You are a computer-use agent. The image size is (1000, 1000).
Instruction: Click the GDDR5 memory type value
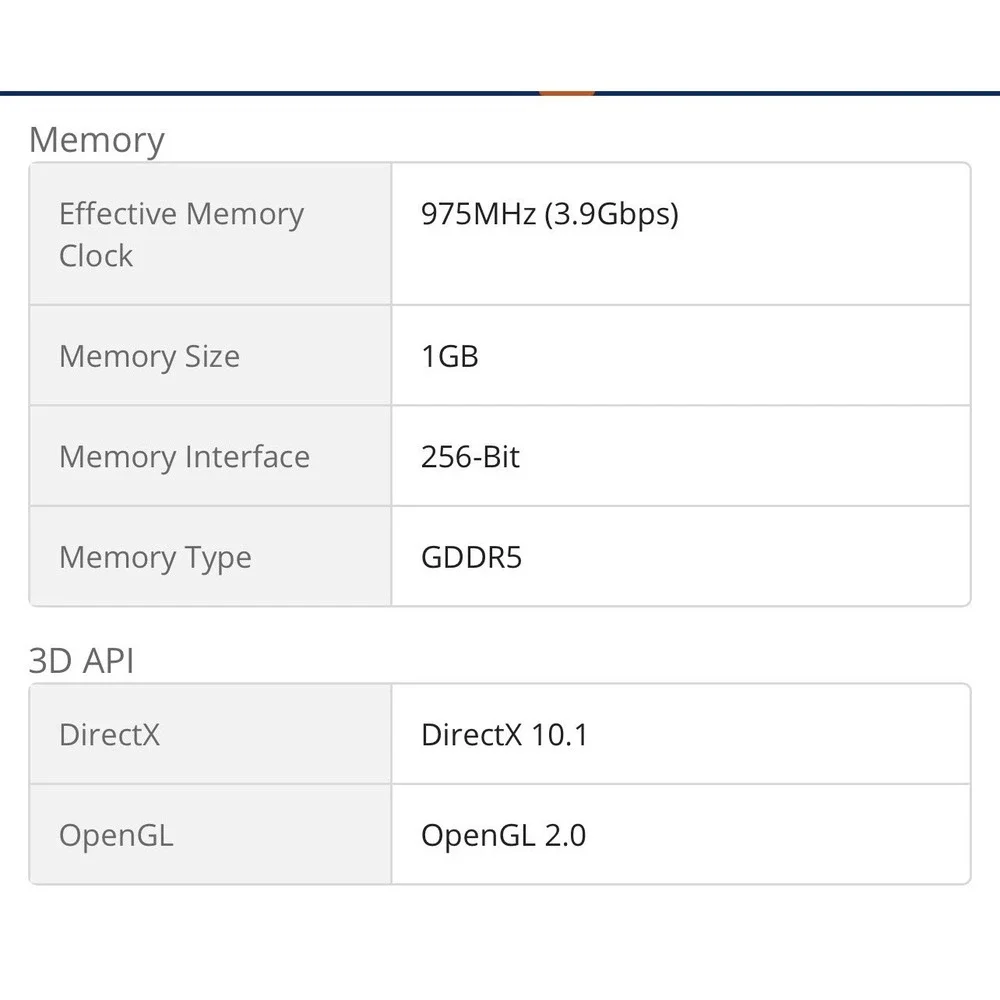[x=471, y=557]
